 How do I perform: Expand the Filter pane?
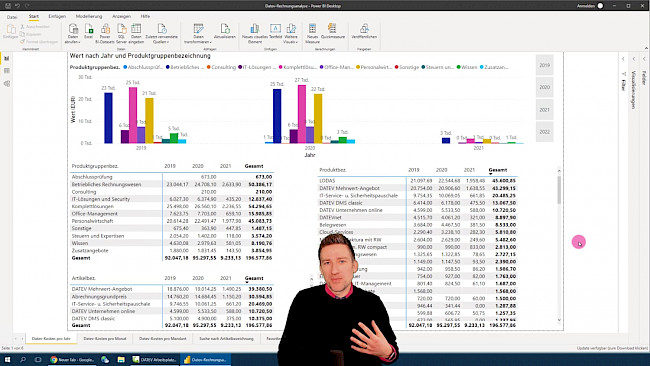623,59
